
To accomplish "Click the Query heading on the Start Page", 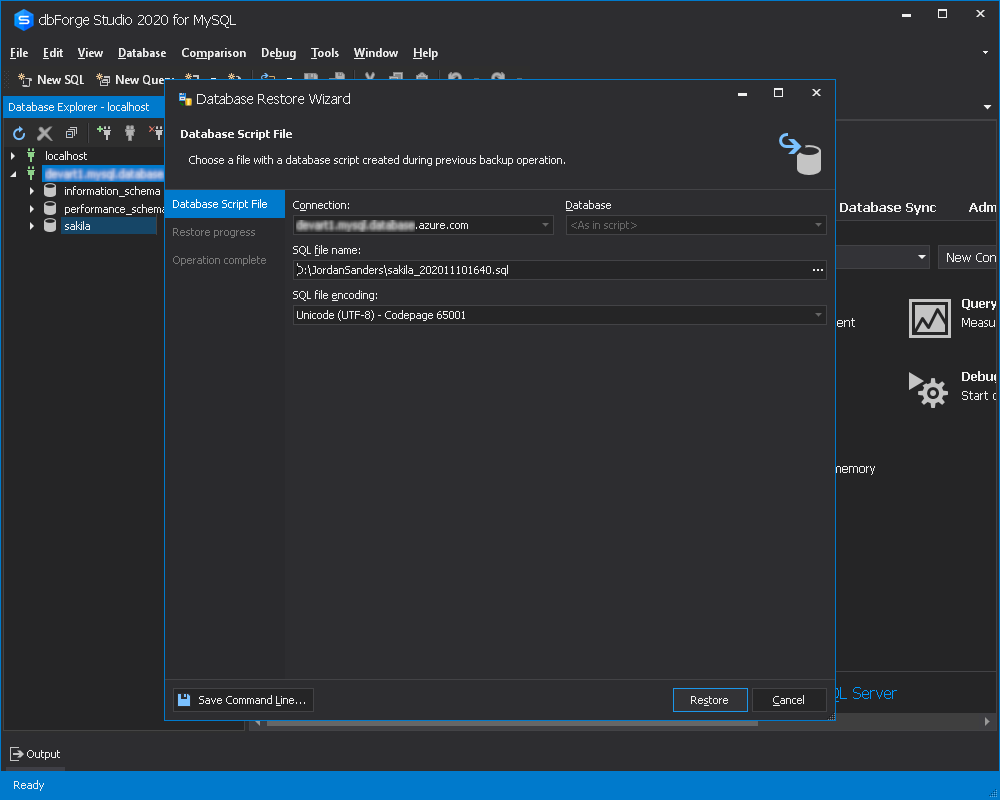I will (x=978, y=304).
